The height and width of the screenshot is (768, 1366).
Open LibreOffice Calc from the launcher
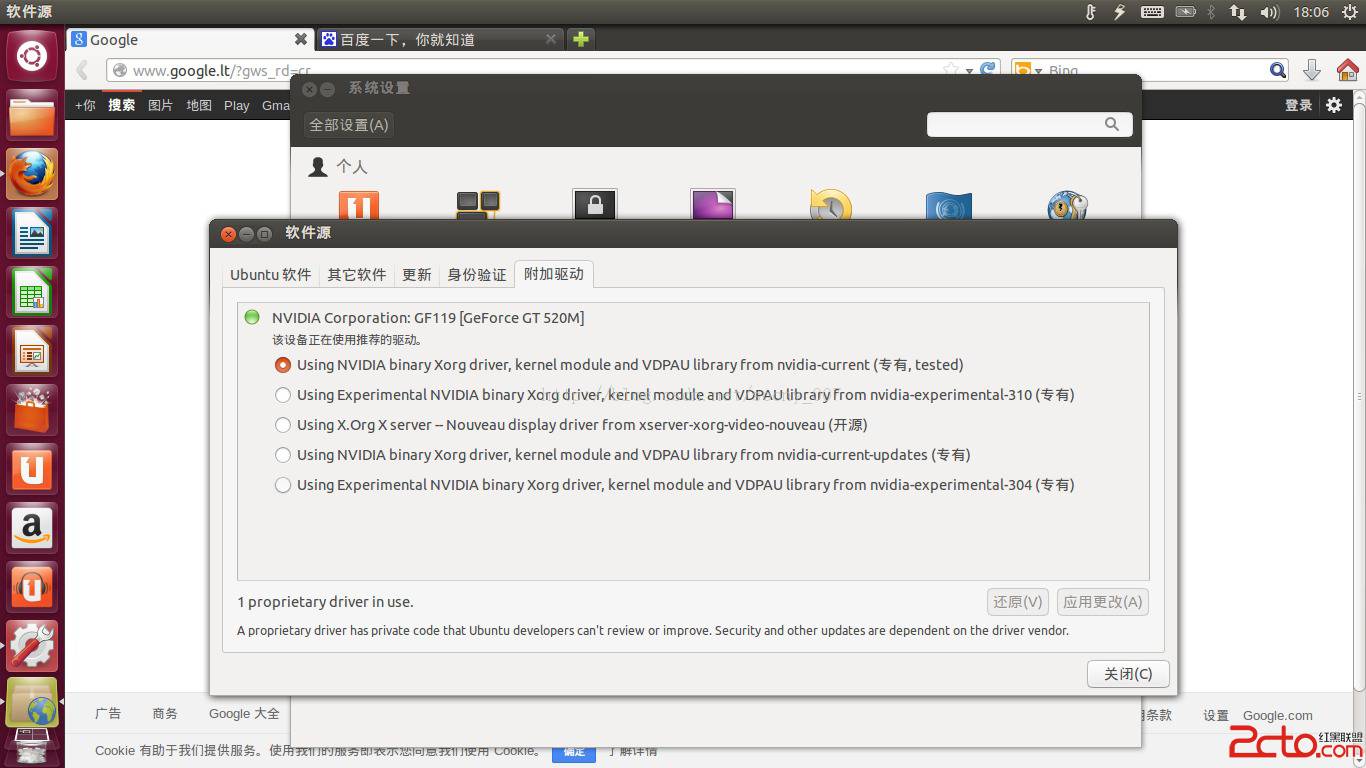pos(32,293)
